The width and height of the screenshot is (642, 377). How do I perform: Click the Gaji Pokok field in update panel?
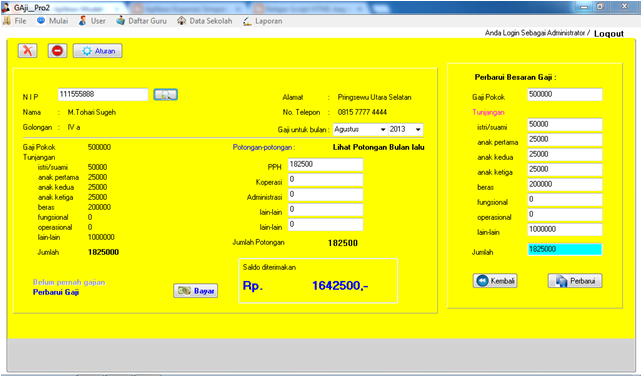coord(565,95)
